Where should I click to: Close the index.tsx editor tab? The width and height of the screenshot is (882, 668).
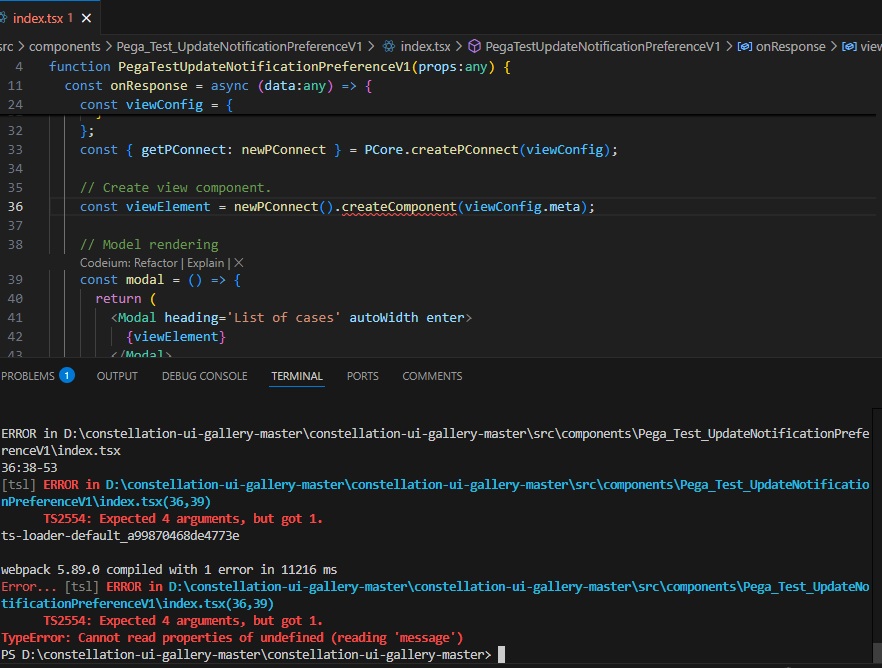coord(87,18)
